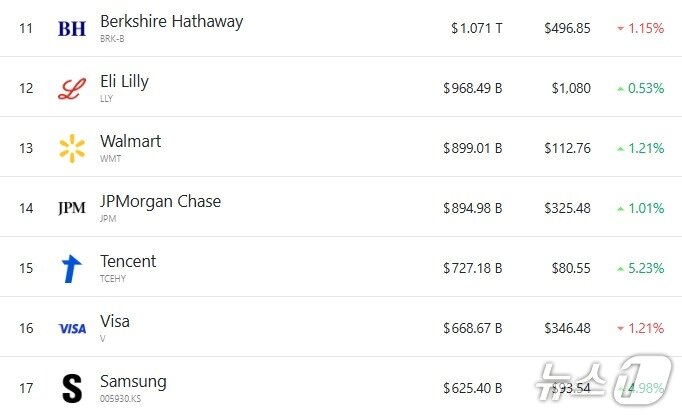Viewport: 682px width, 415px height.
Task: Click Visa's 1.21% price decline value
Action: pyautogui.click(x=645, y=328)
